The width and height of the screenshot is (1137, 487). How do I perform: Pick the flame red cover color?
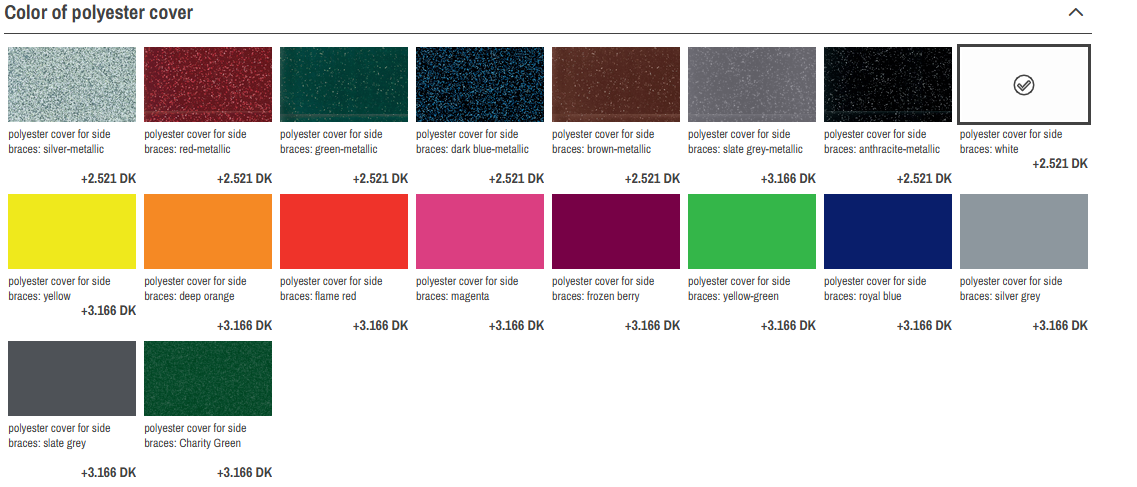(x=344, y=231)
